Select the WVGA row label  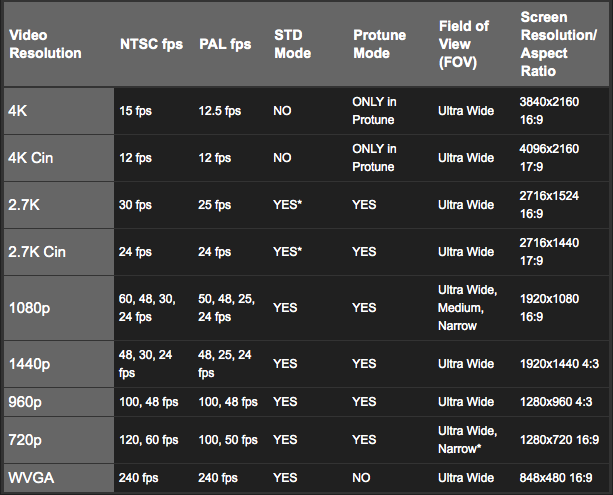point(31,478)
